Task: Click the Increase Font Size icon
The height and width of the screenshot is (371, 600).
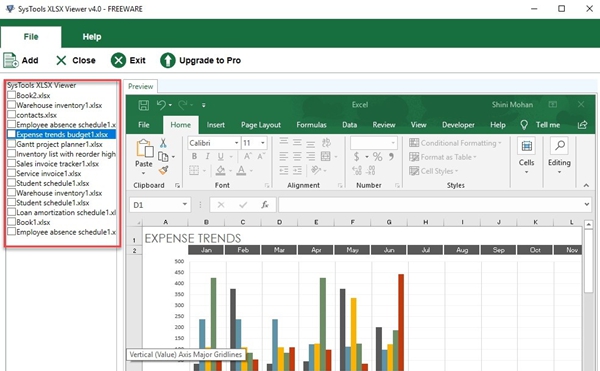Action: [248, 156]
